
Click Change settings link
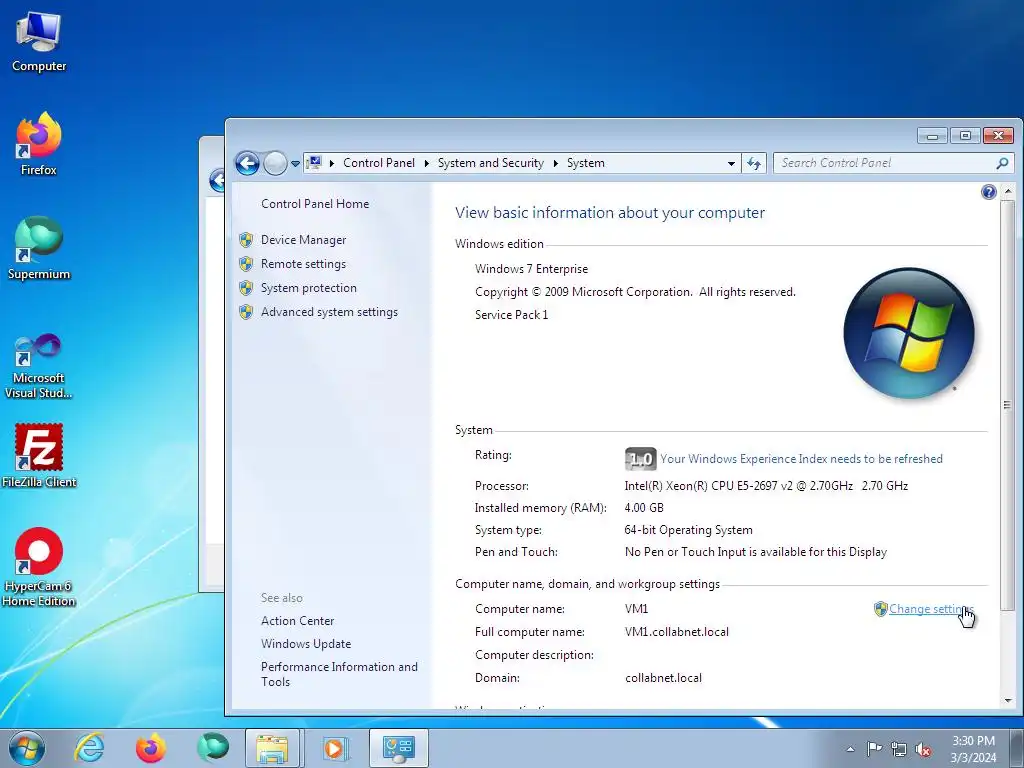[931, 609]
